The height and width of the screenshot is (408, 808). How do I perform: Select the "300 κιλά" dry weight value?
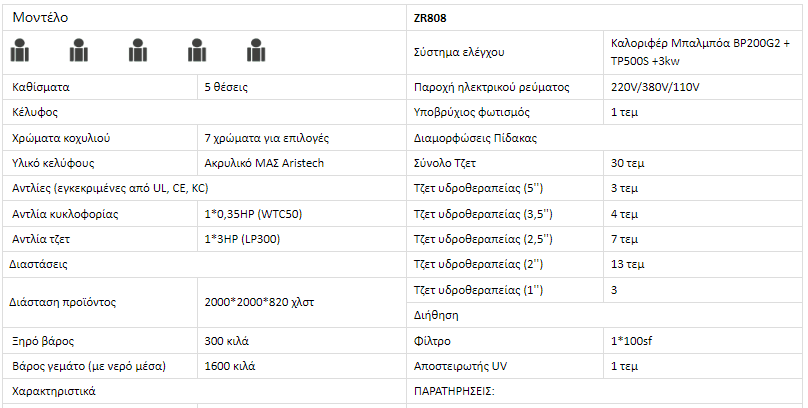coord(227,341)
